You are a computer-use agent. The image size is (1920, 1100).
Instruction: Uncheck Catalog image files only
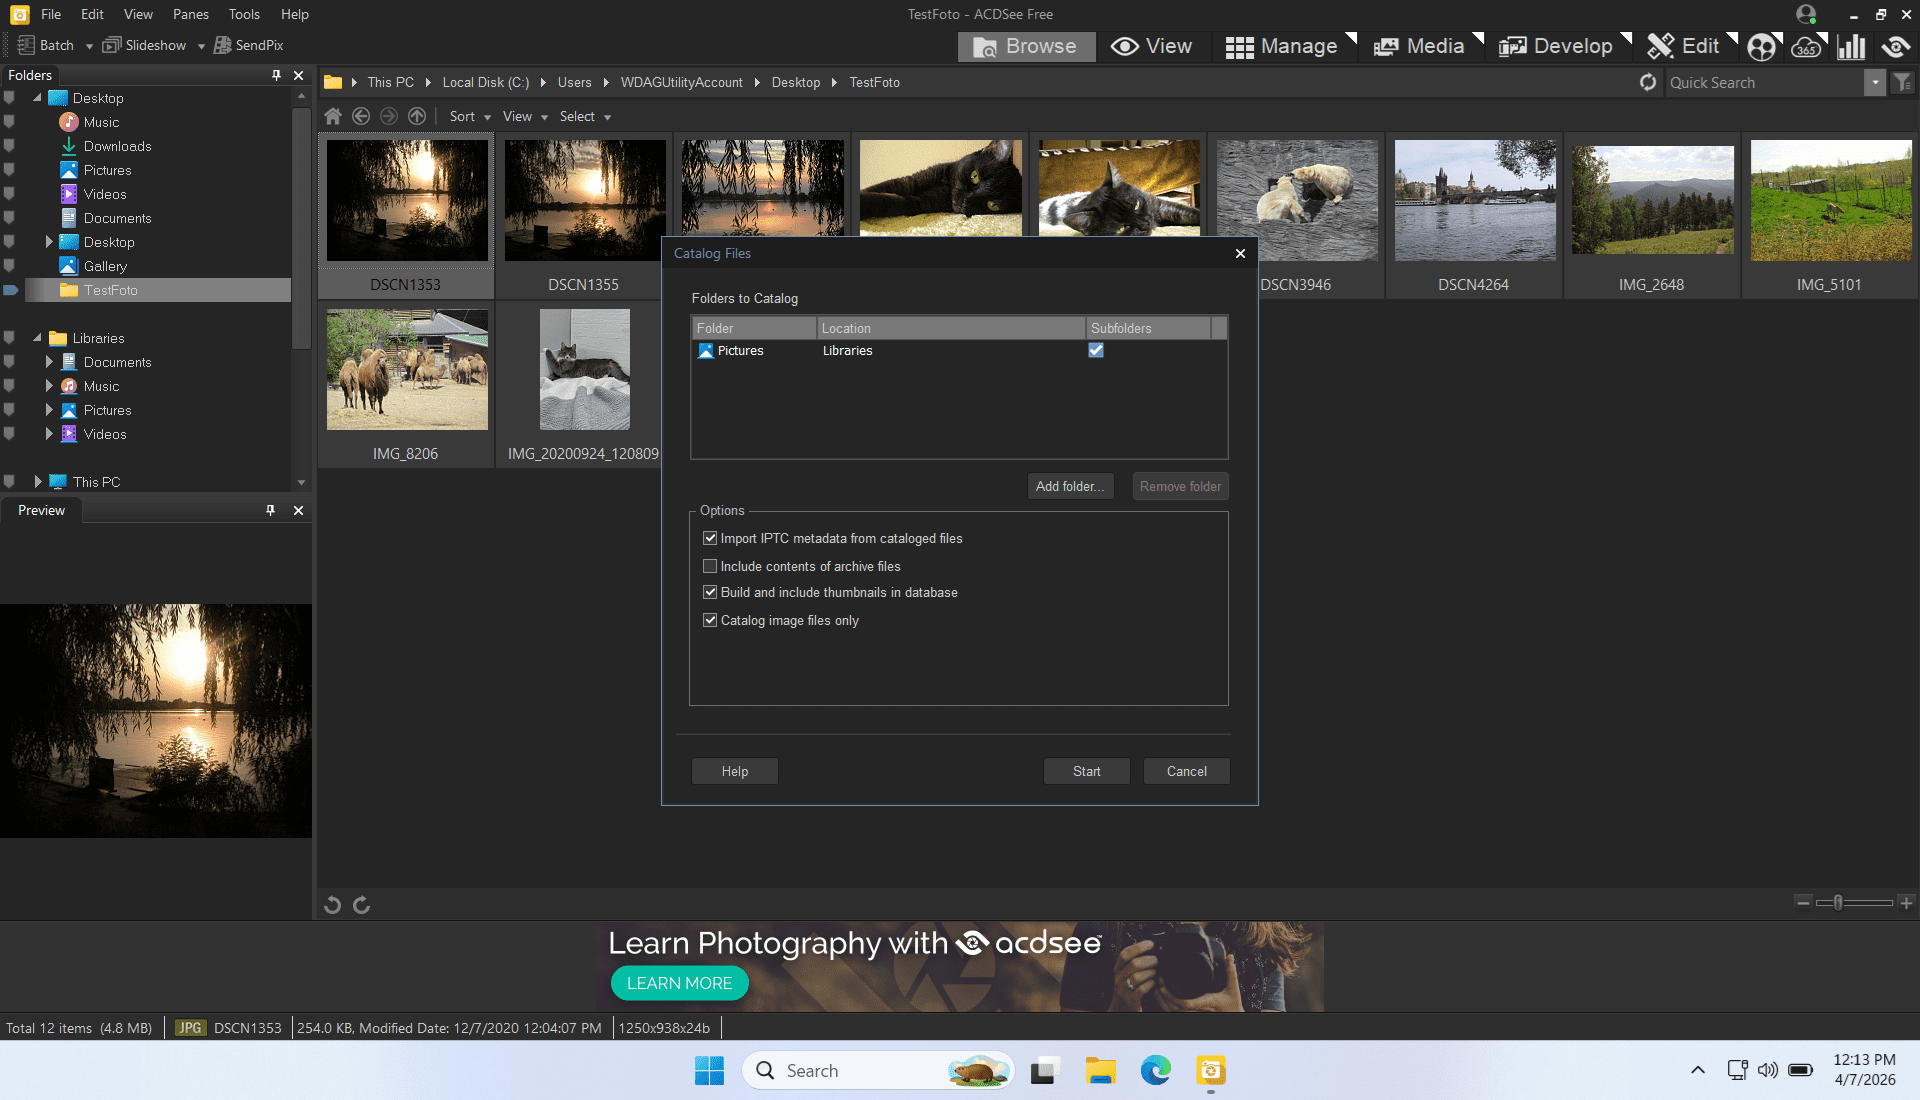click(710, 620)
